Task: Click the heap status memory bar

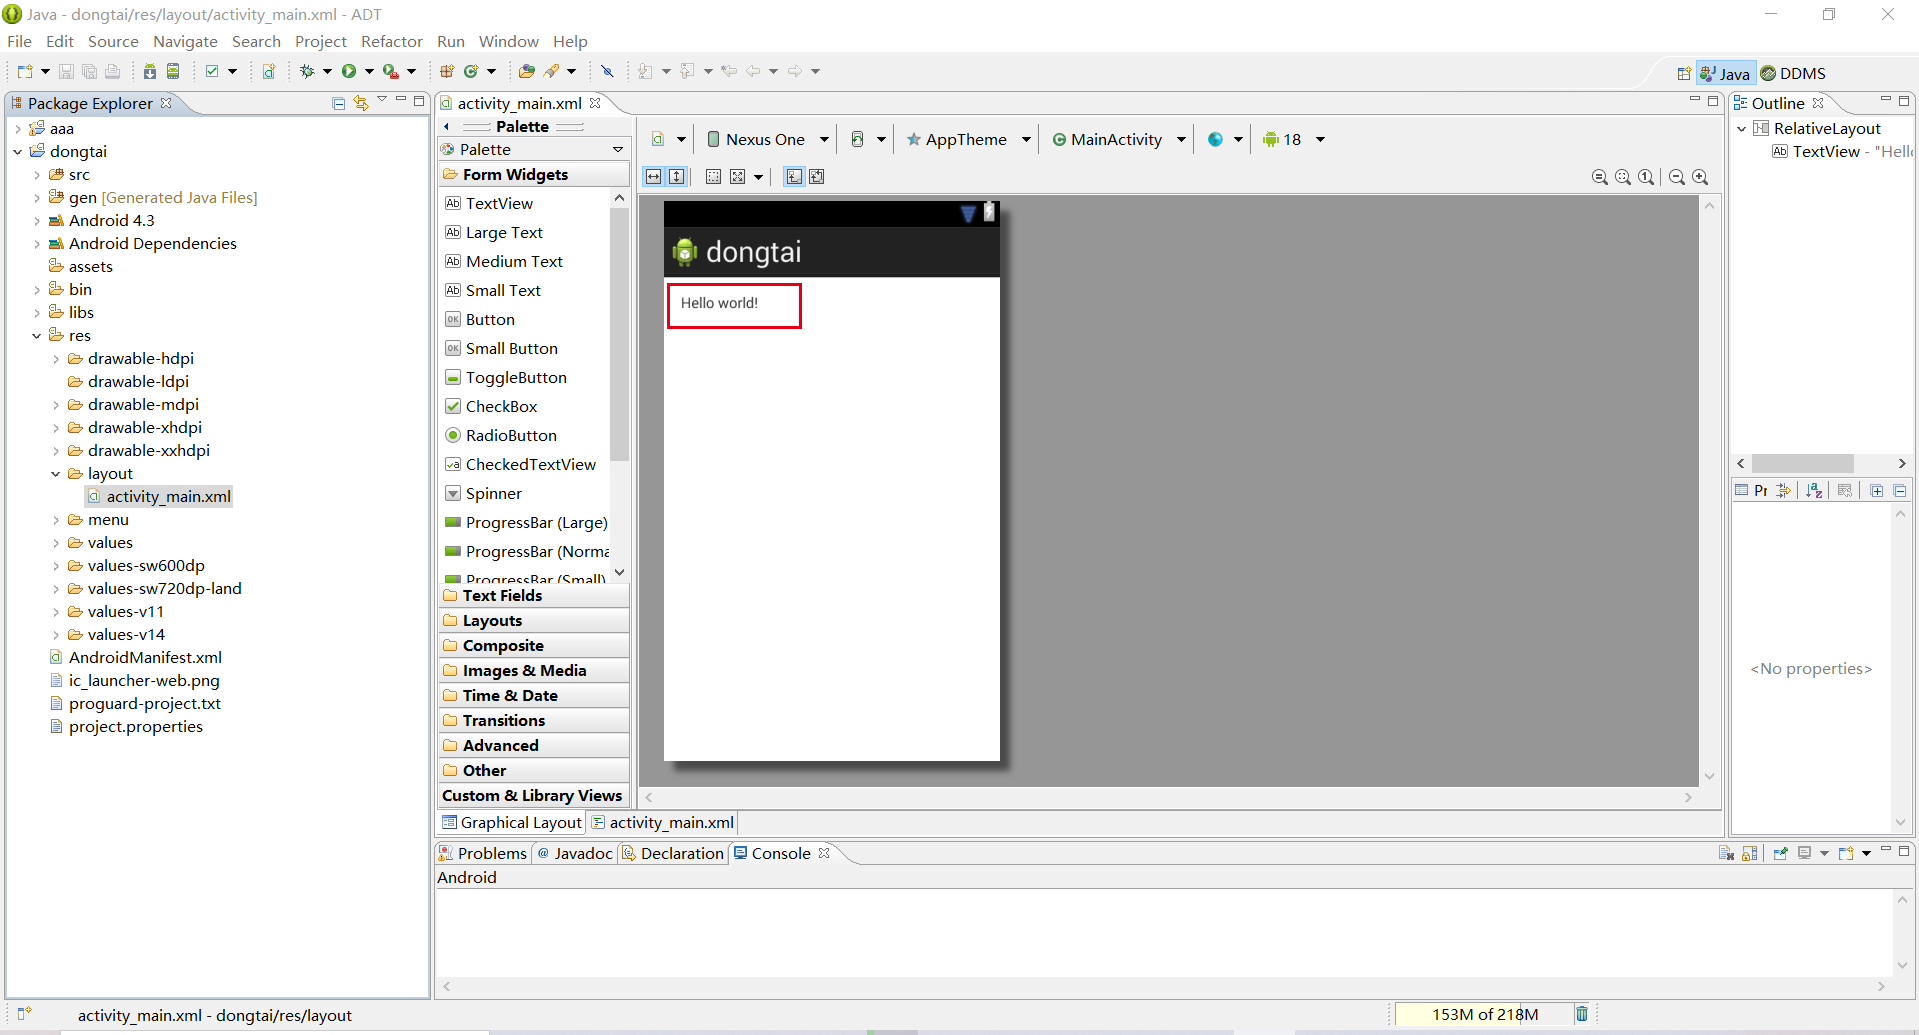Action: (1484, 1014)
